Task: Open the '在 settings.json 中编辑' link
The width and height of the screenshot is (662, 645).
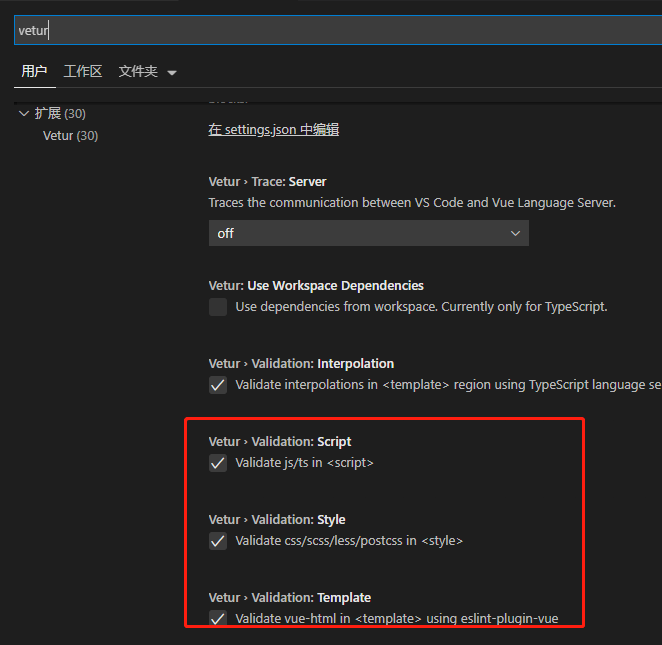Action: (x=274, y=130)
